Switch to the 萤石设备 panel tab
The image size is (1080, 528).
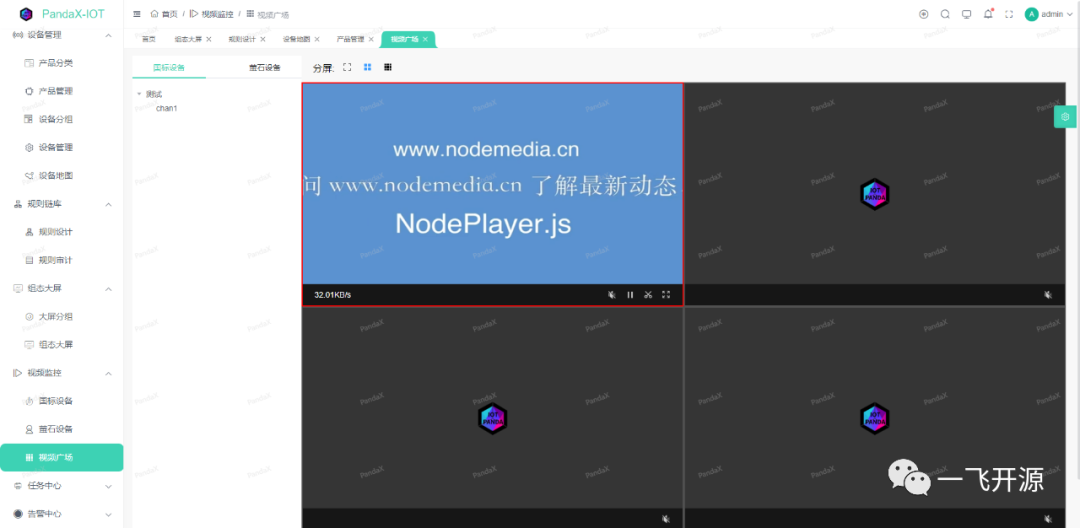[264, 67]
